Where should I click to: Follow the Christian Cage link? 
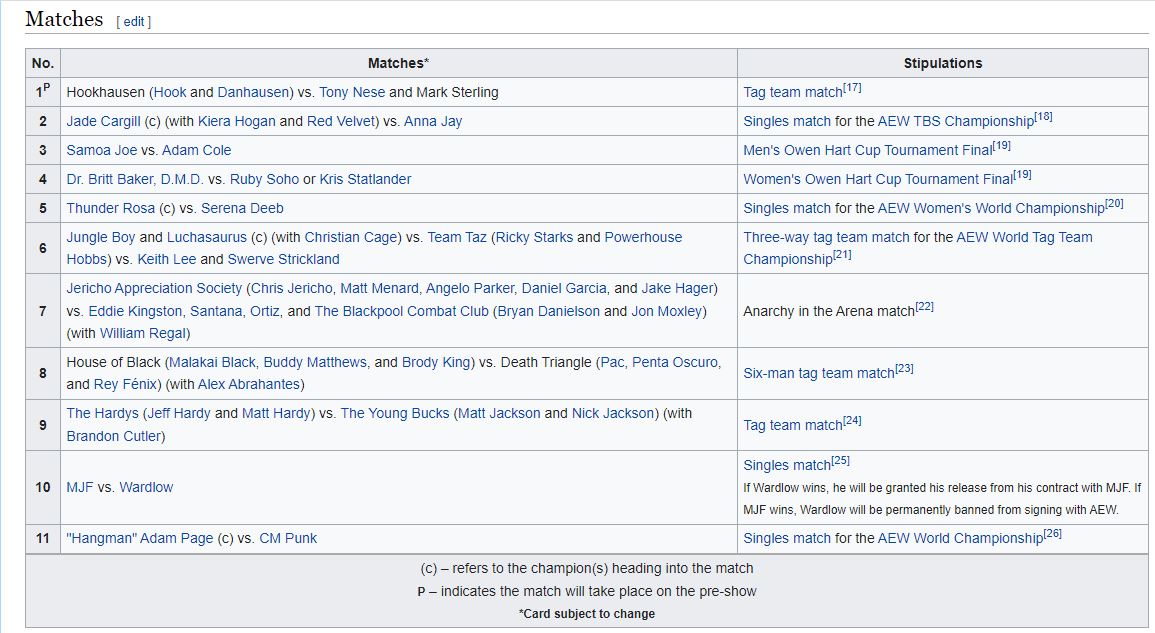(x=351, y=237)
